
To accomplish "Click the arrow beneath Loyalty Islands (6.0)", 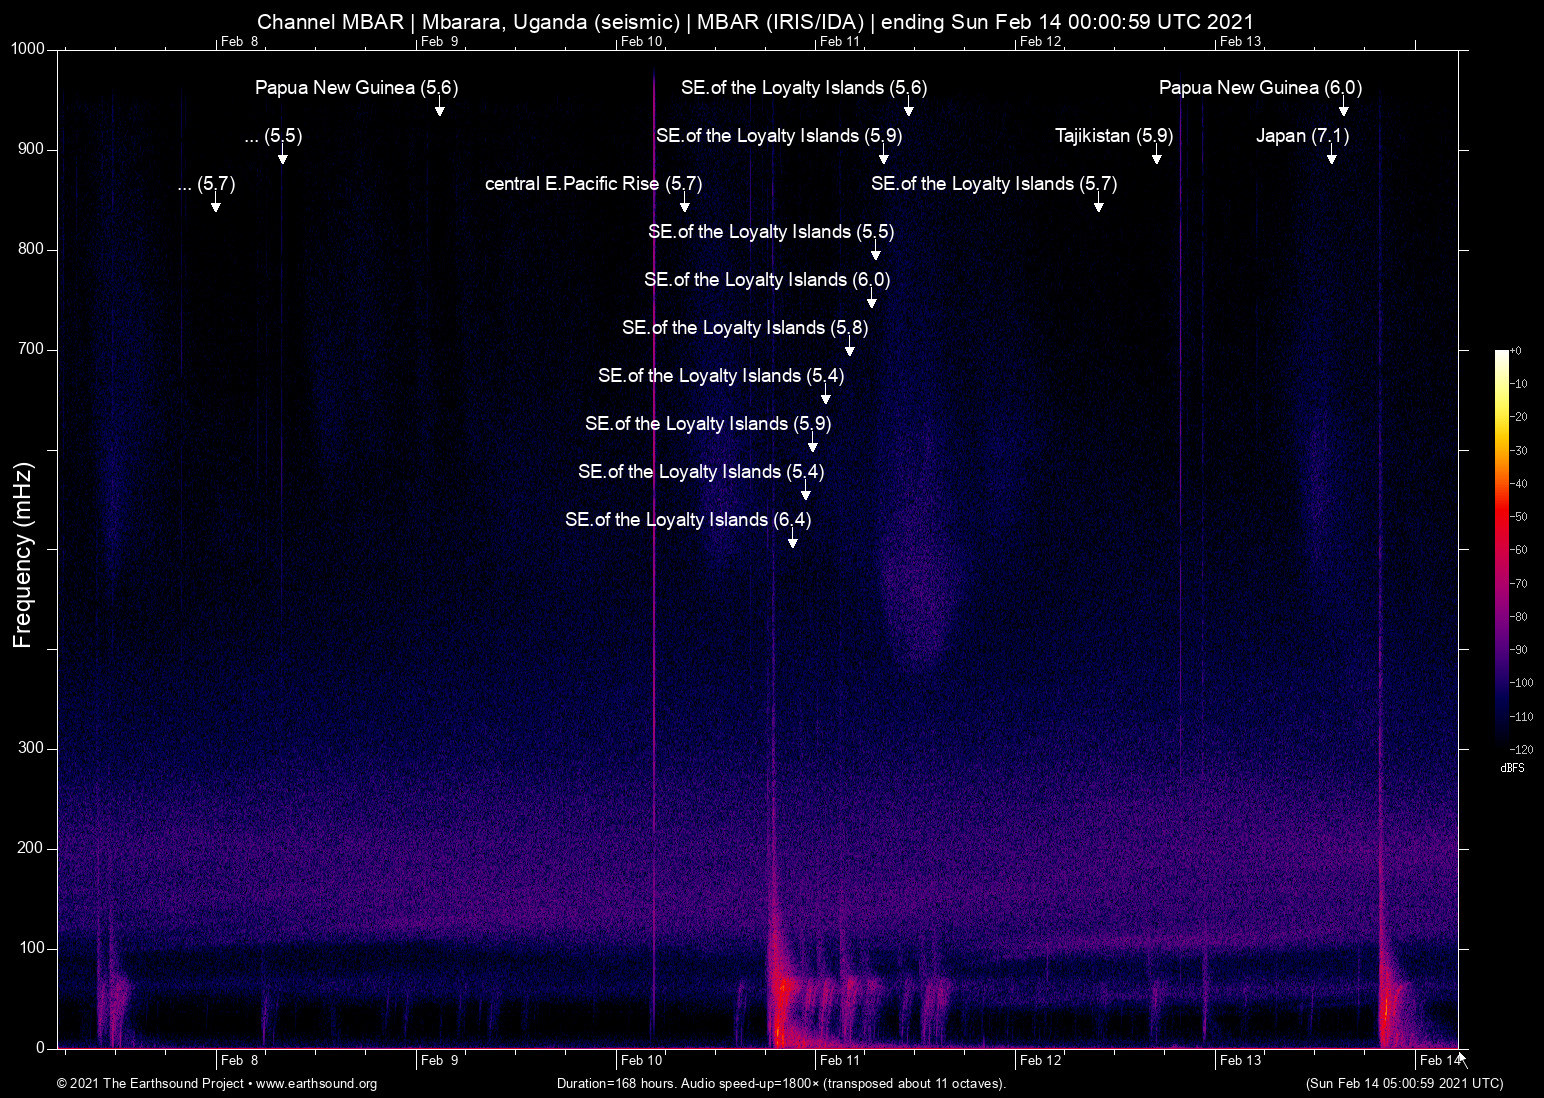I will click(872, 301).
